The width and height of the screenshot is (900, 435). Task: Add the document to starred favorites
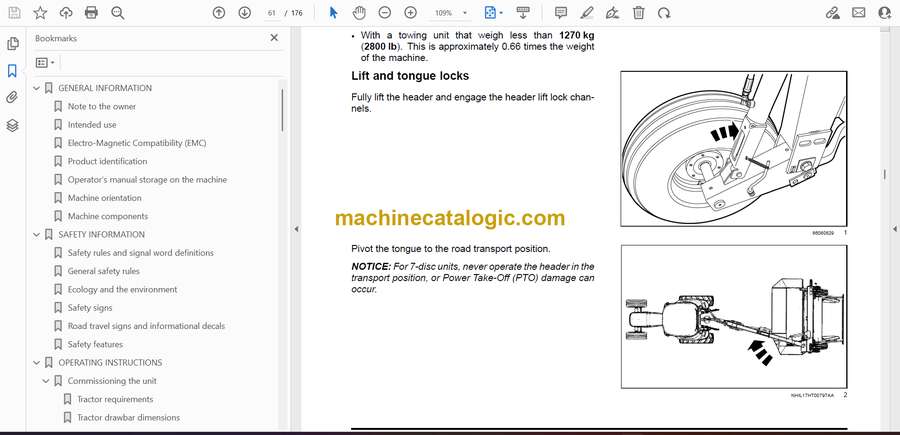point(40,13)
